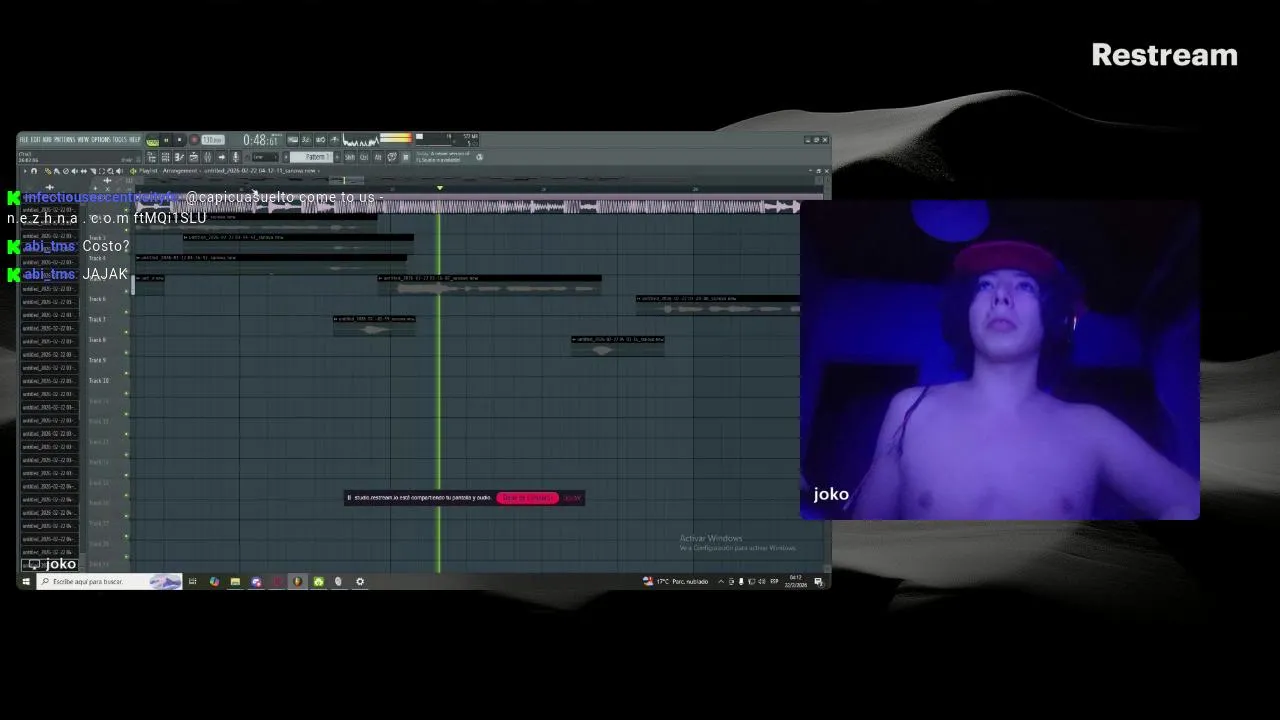Select the Delete tool in Playlist toolbar
Viewport: 1280px width, 720px height.
65,170
